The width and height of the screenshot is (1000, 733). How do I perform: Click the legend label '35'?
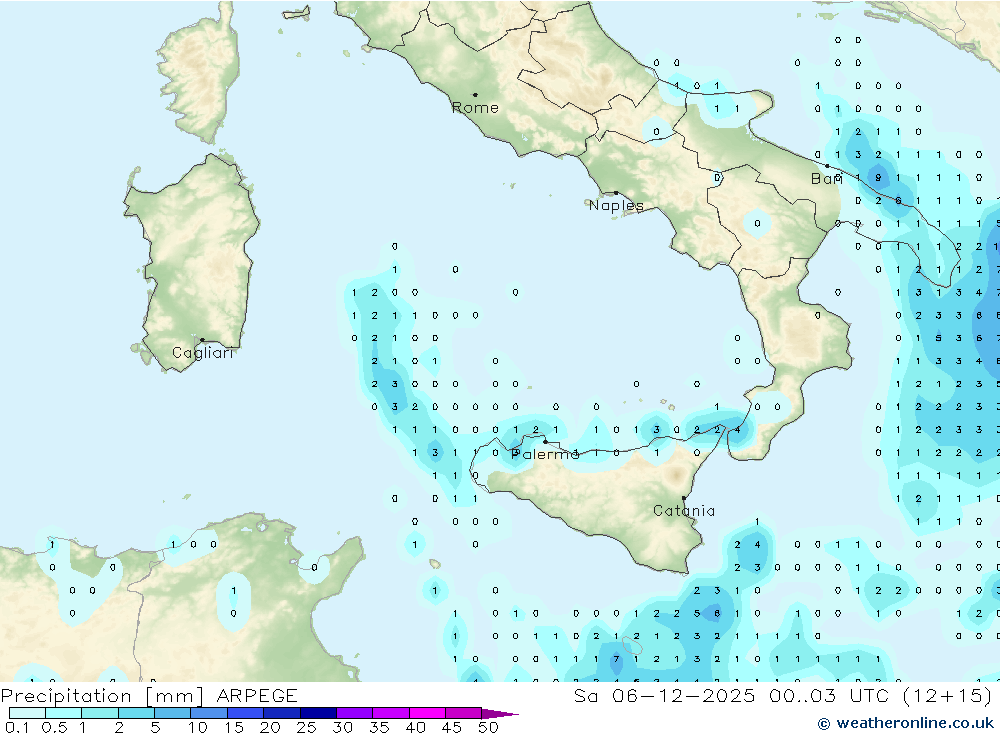pos(379,727)
